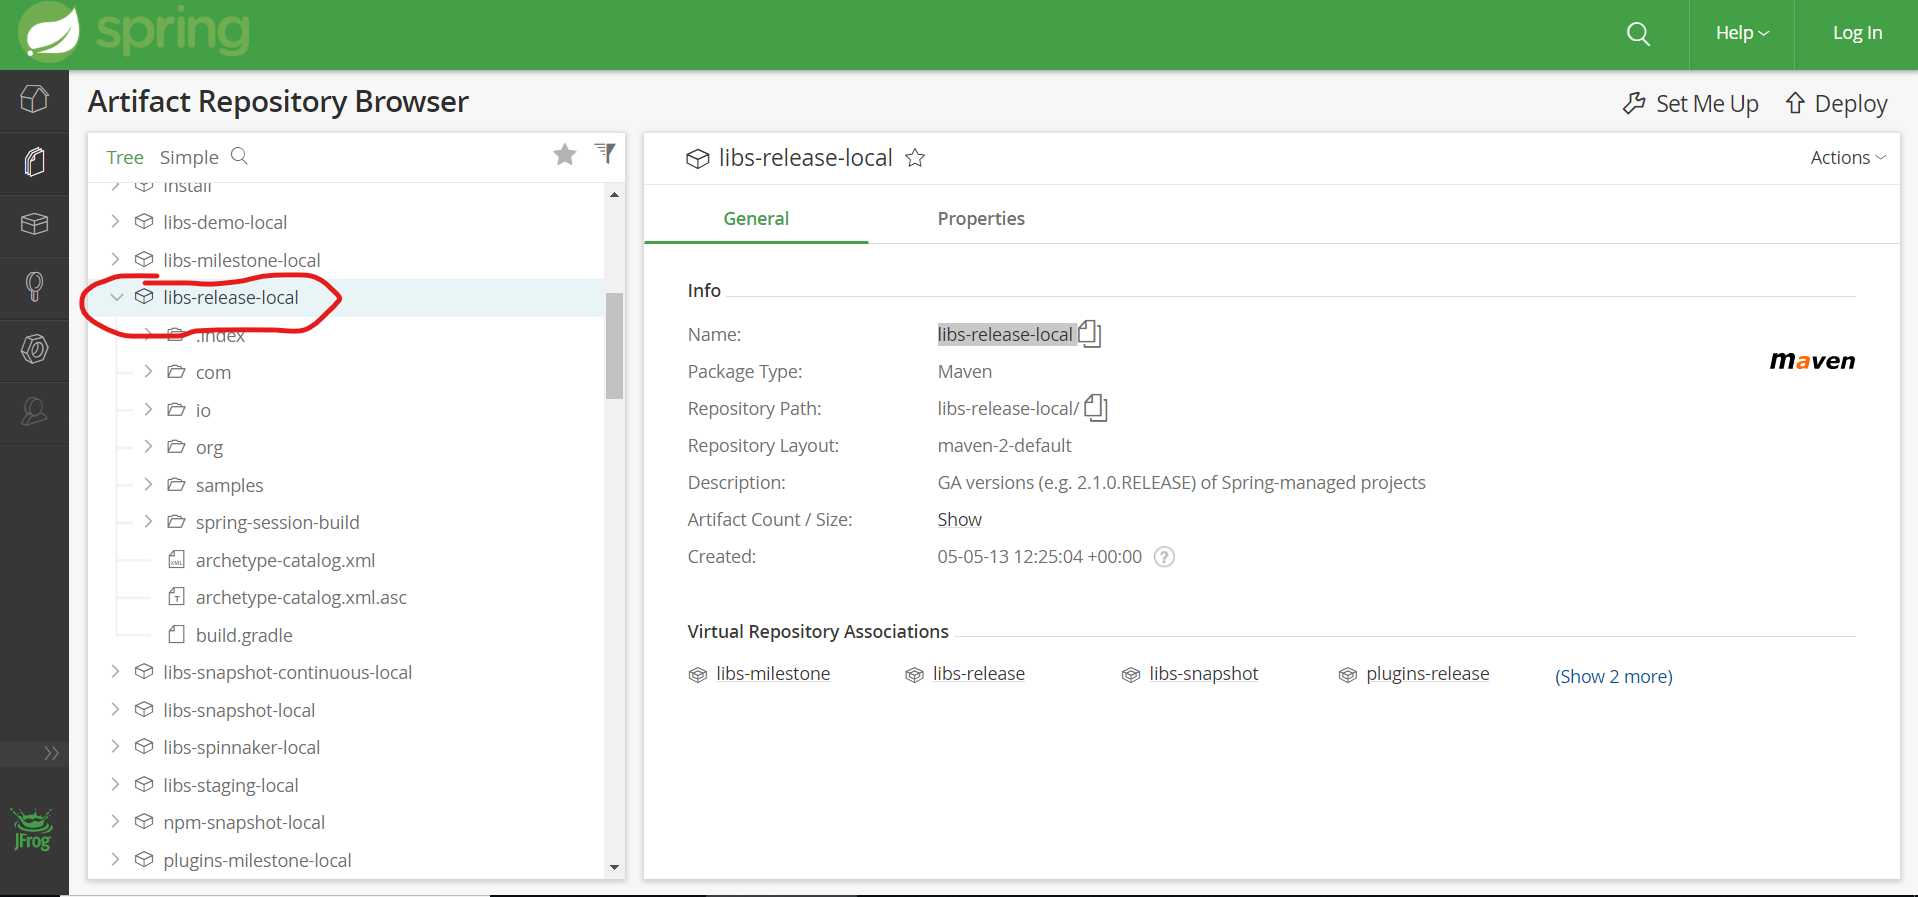Select npm-snapshot-local repository

click(244, 822)
